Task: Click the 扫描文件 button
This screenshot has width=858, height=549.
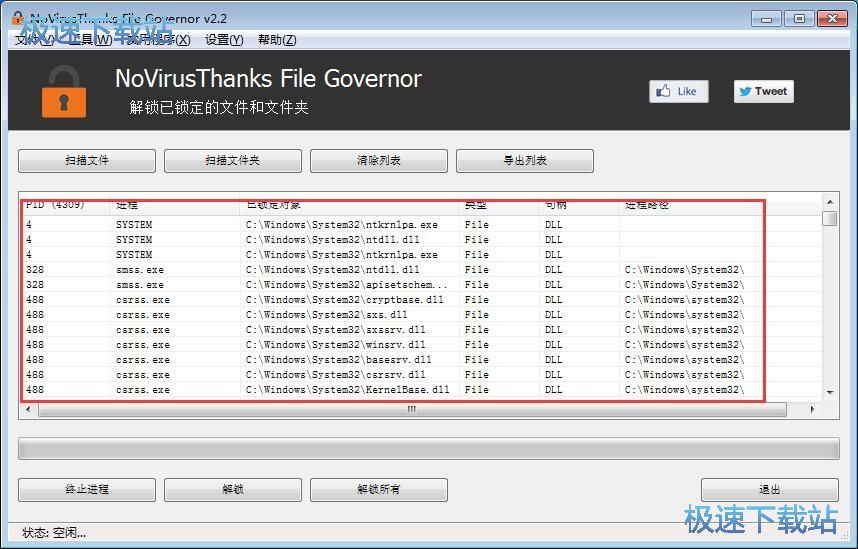Action: pos(87,161)
